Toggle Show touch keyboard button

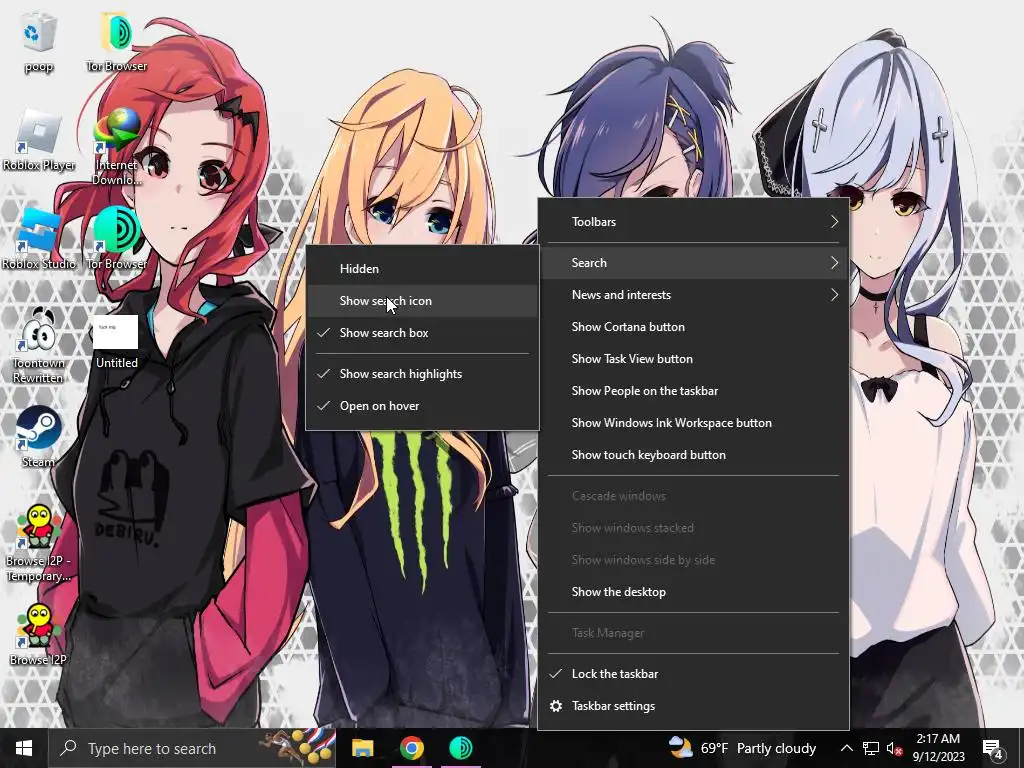point(693,455)
